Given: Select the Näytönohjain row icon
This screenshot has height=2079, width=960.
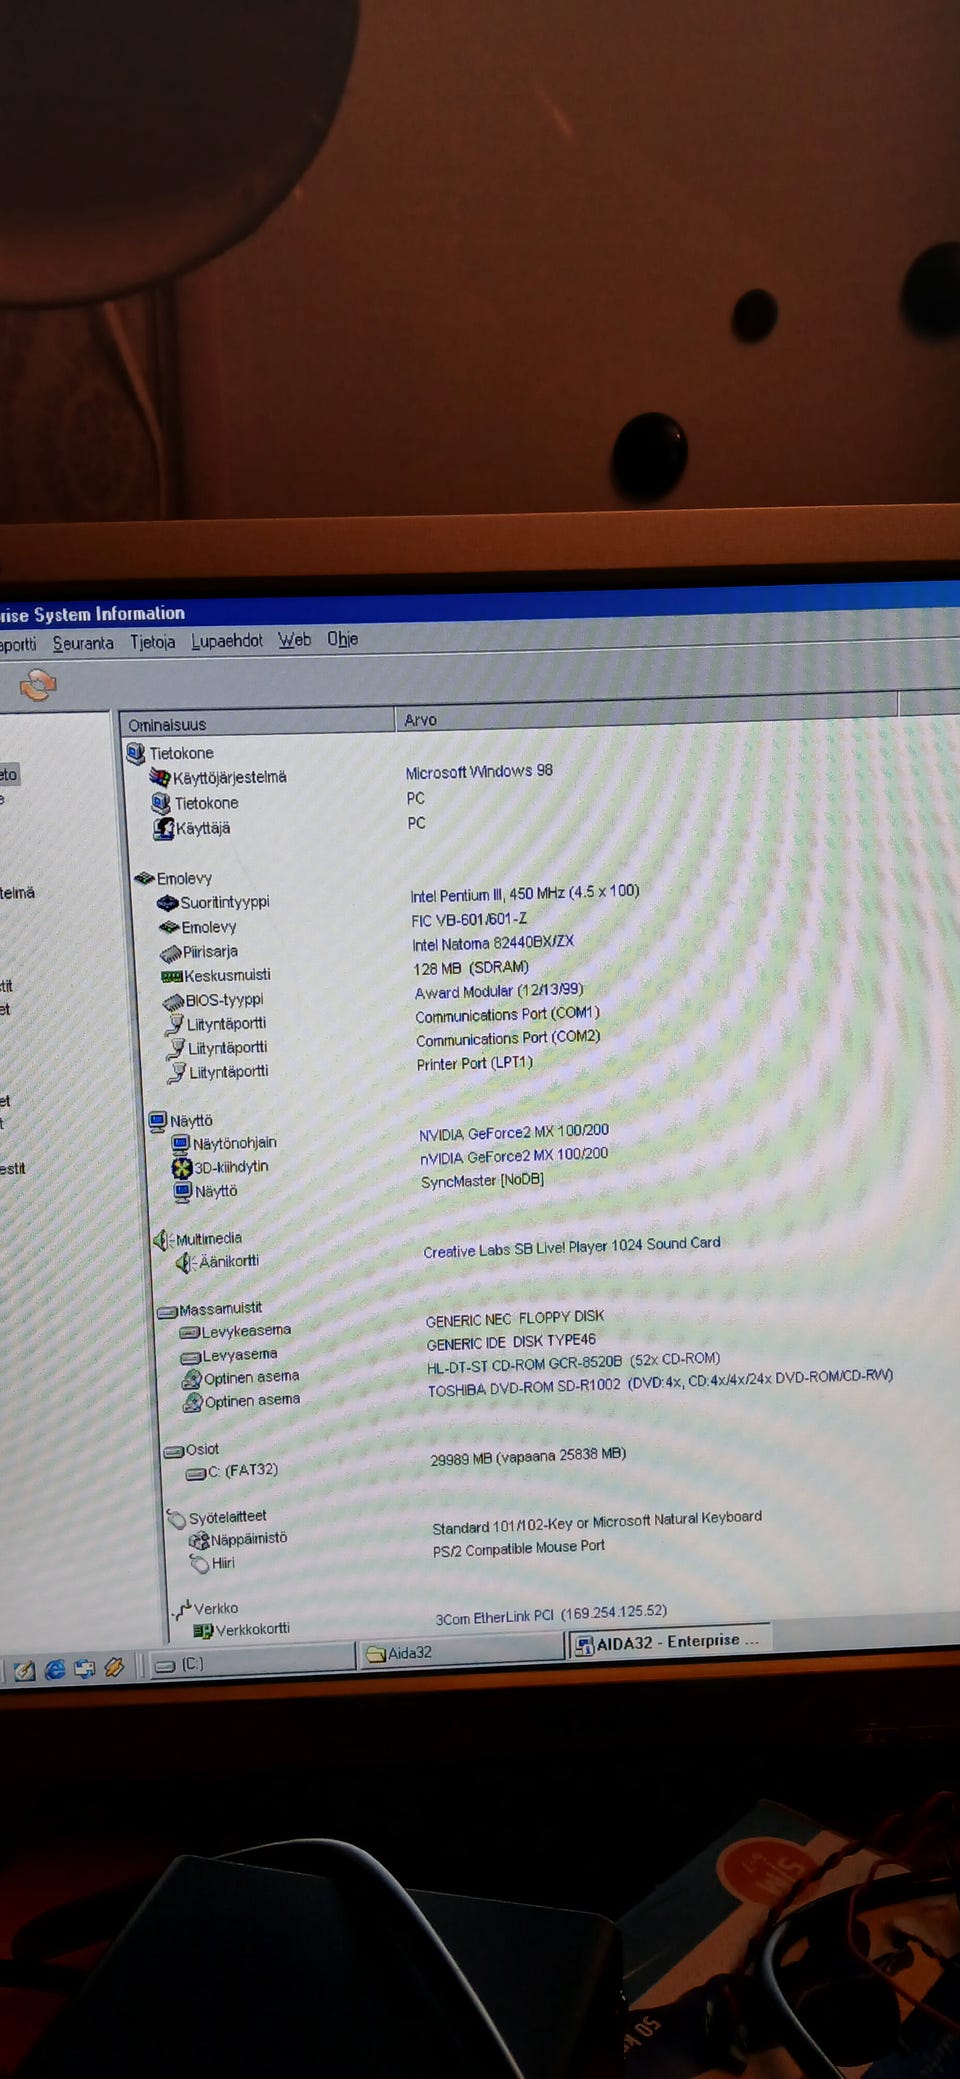Looking at the screenshot, I should pyautogui.click(x=180, y=1144).
